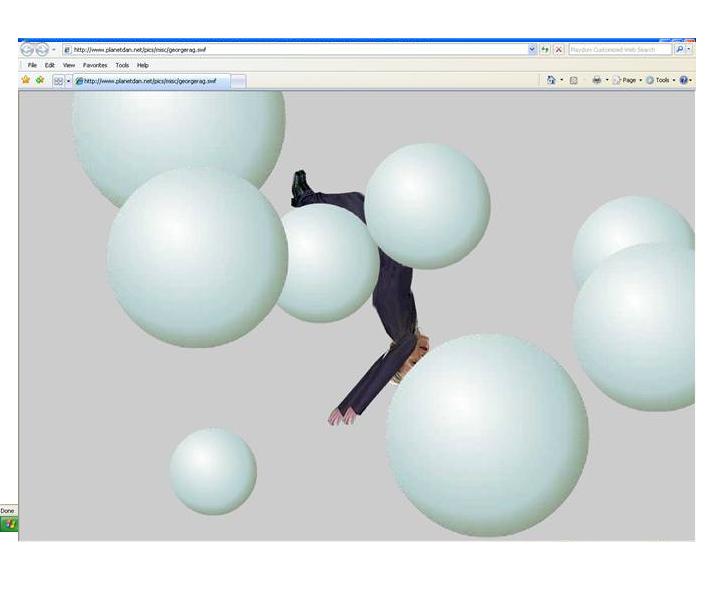
Task: Expand the address bar history dropdown
Action: coord(532,49)
